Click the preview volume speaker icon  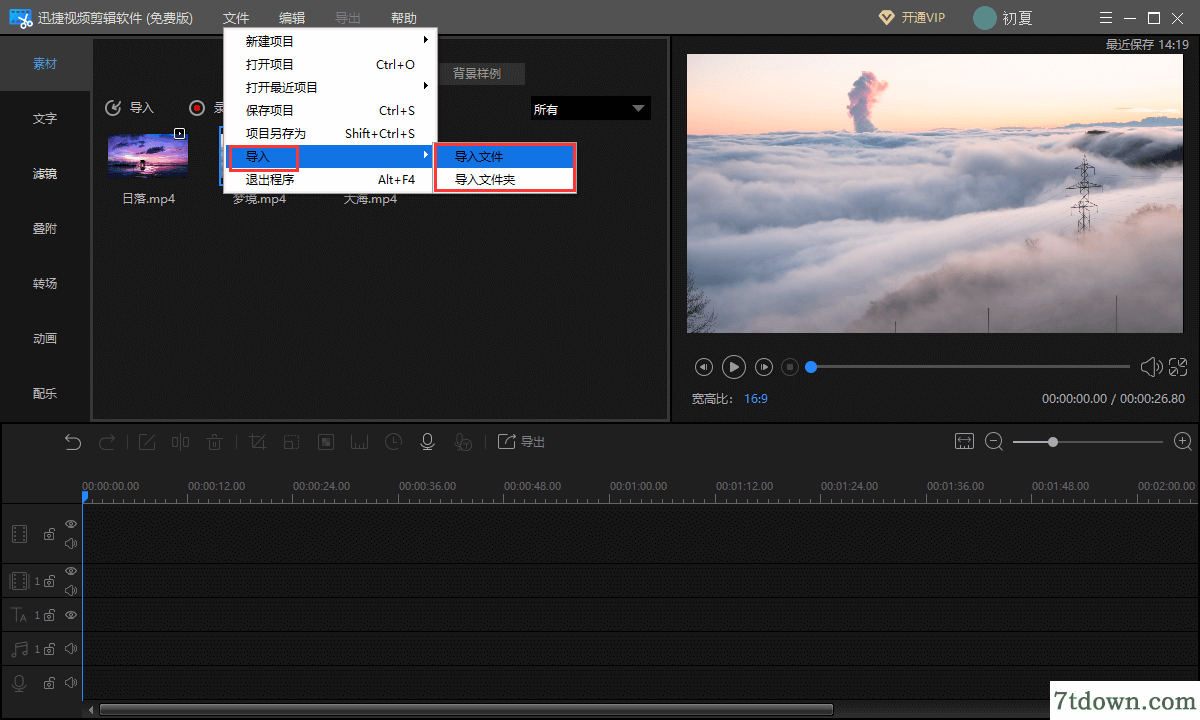tap(1151, 367)
